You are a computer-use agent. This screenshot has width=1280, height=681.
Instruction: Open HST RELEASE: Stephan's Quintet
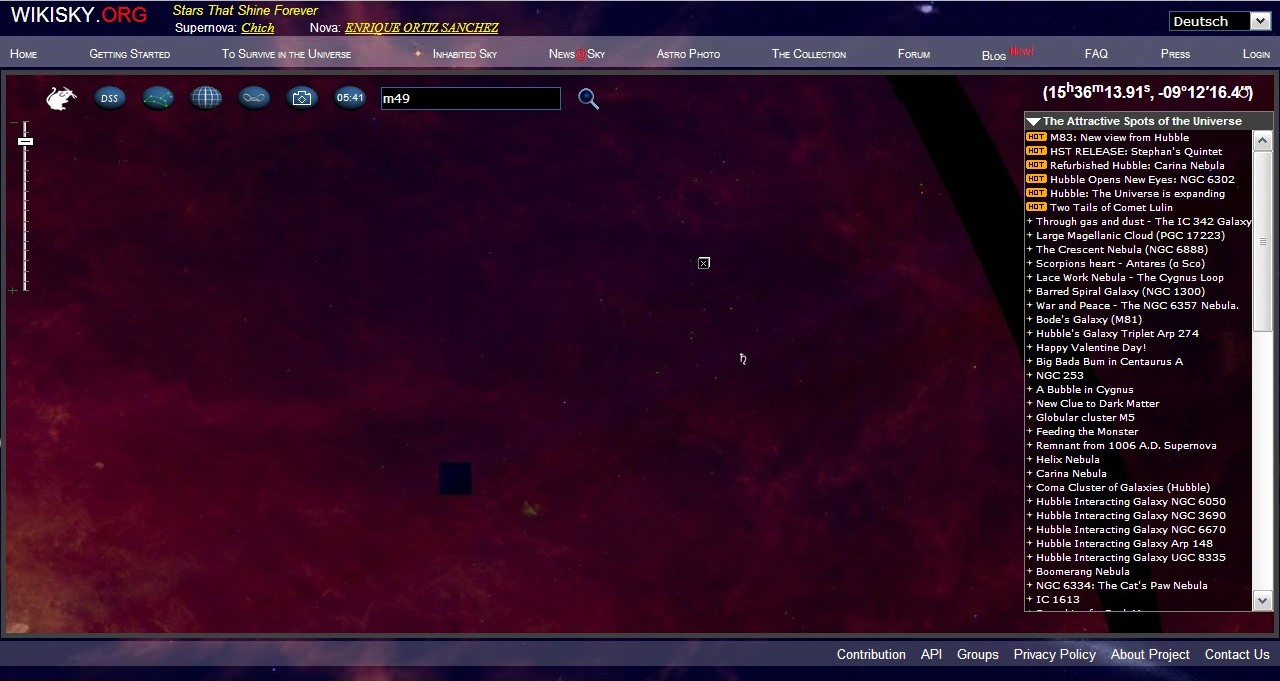point(1136,151)
